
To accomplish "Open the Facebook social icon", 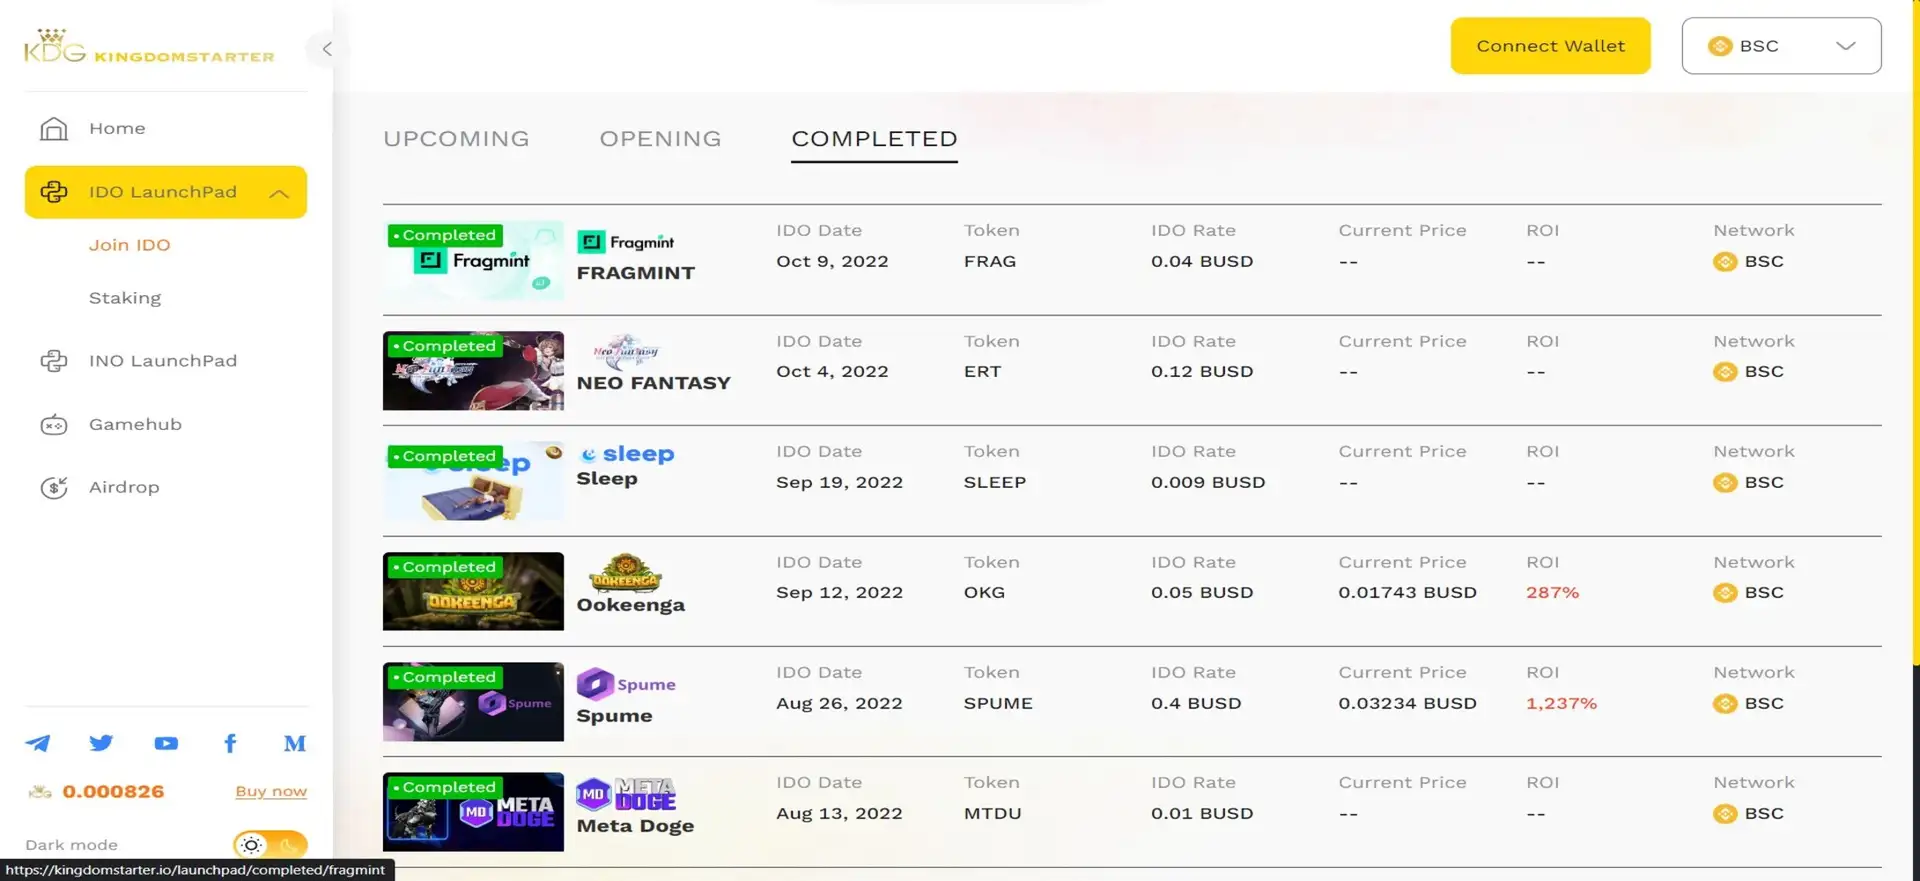I will [230, 743].
